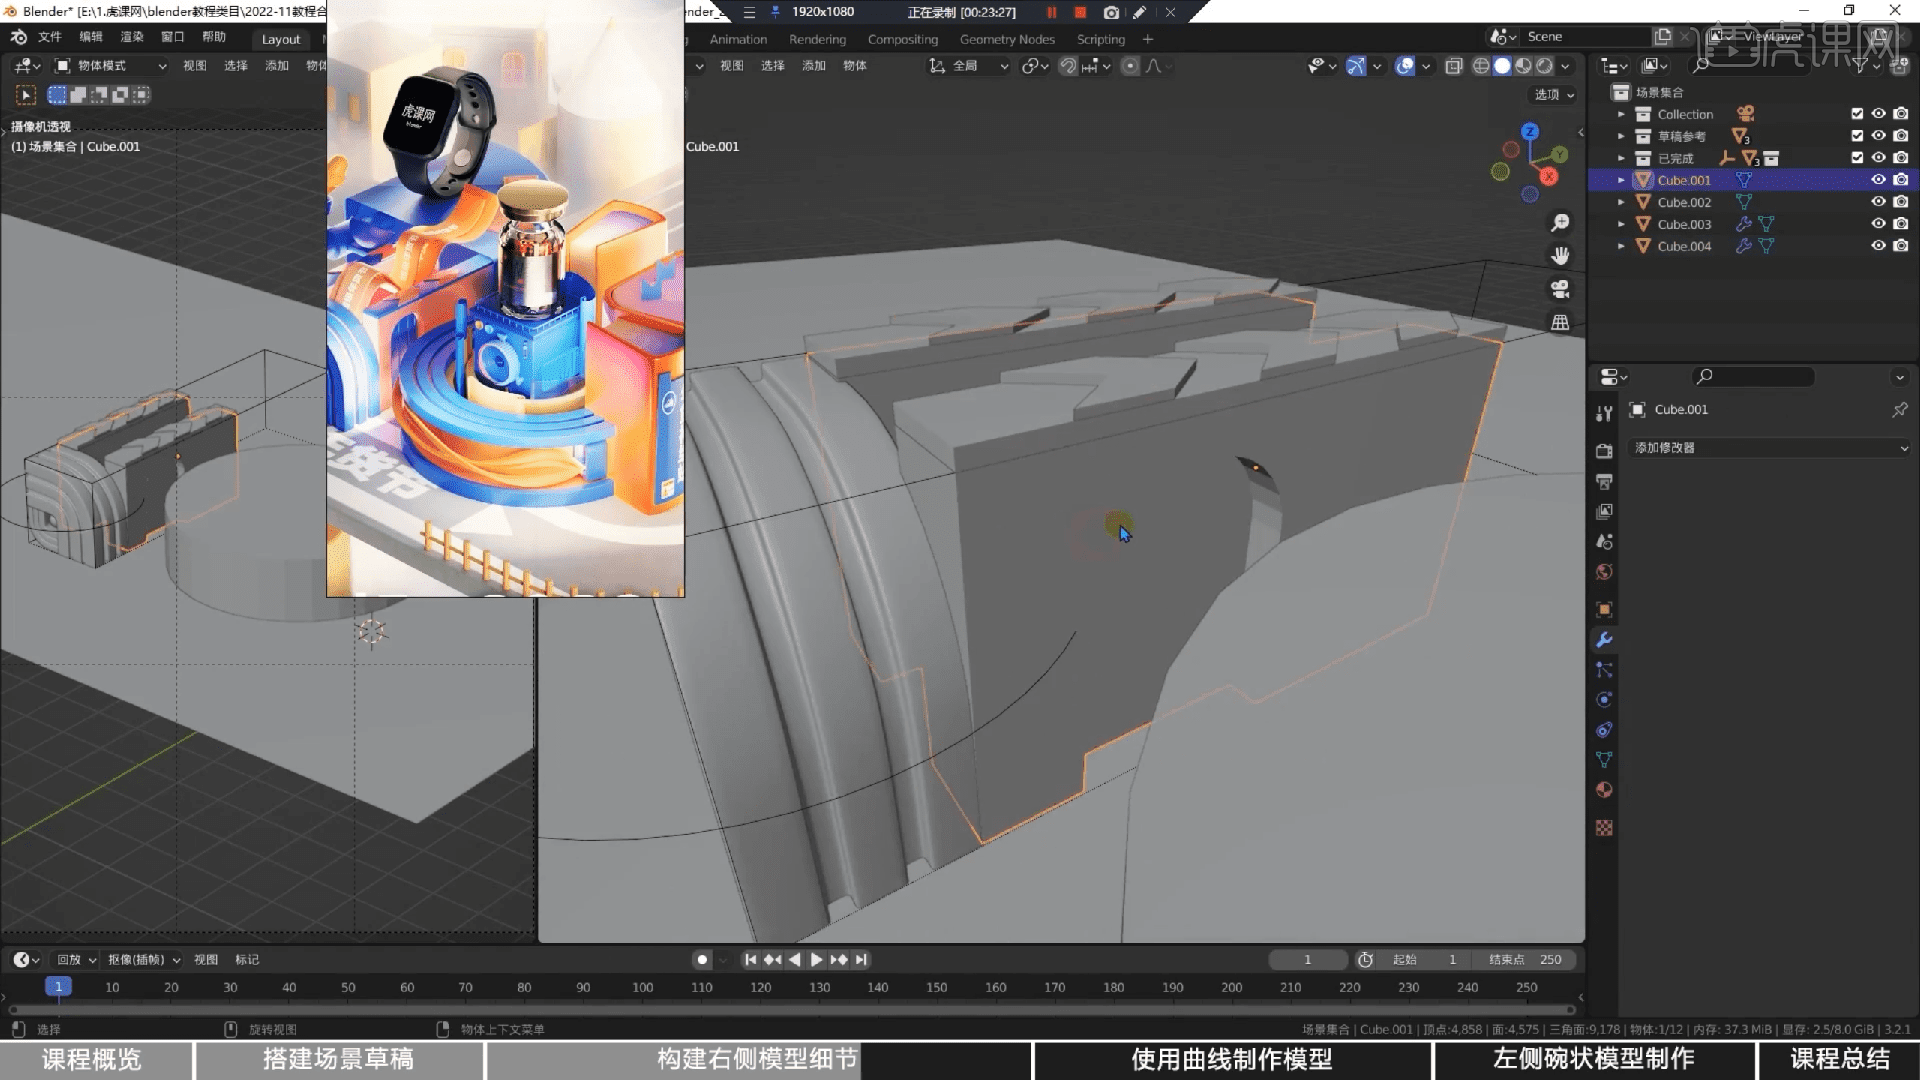The width and height of the screenshot is (1920, 1080).
Task: Pin the Cube.001 properties context
Action: tap(1899, 409)
